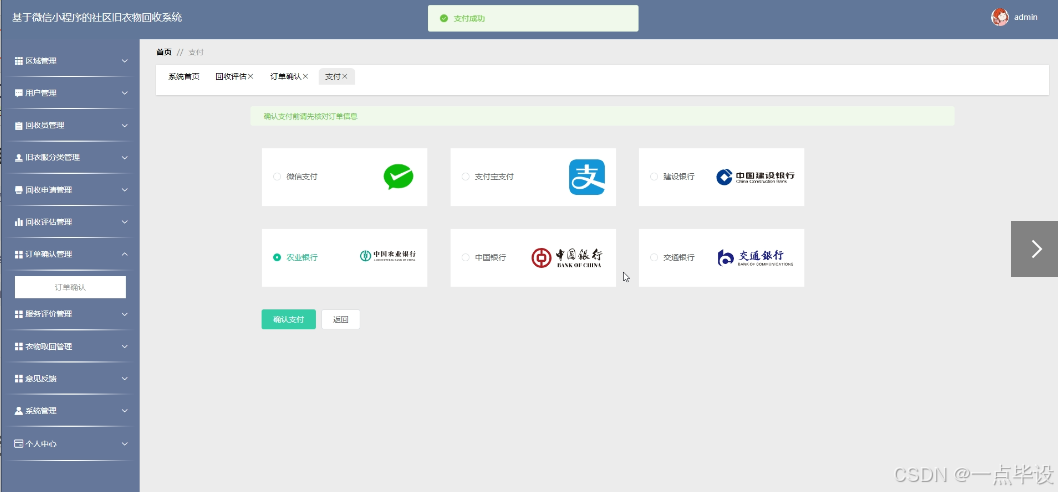Click the blue Alipay logo

click(x=586, y=177)
